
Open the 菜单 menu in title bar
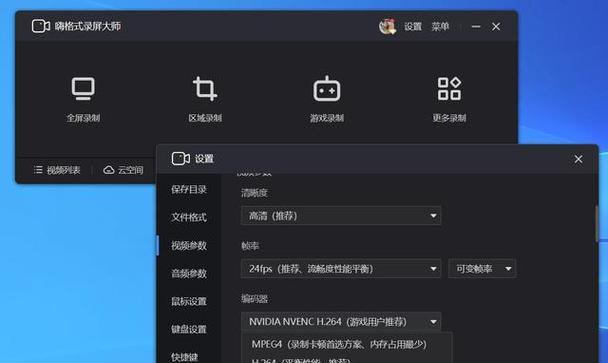(x=440, y=26)
